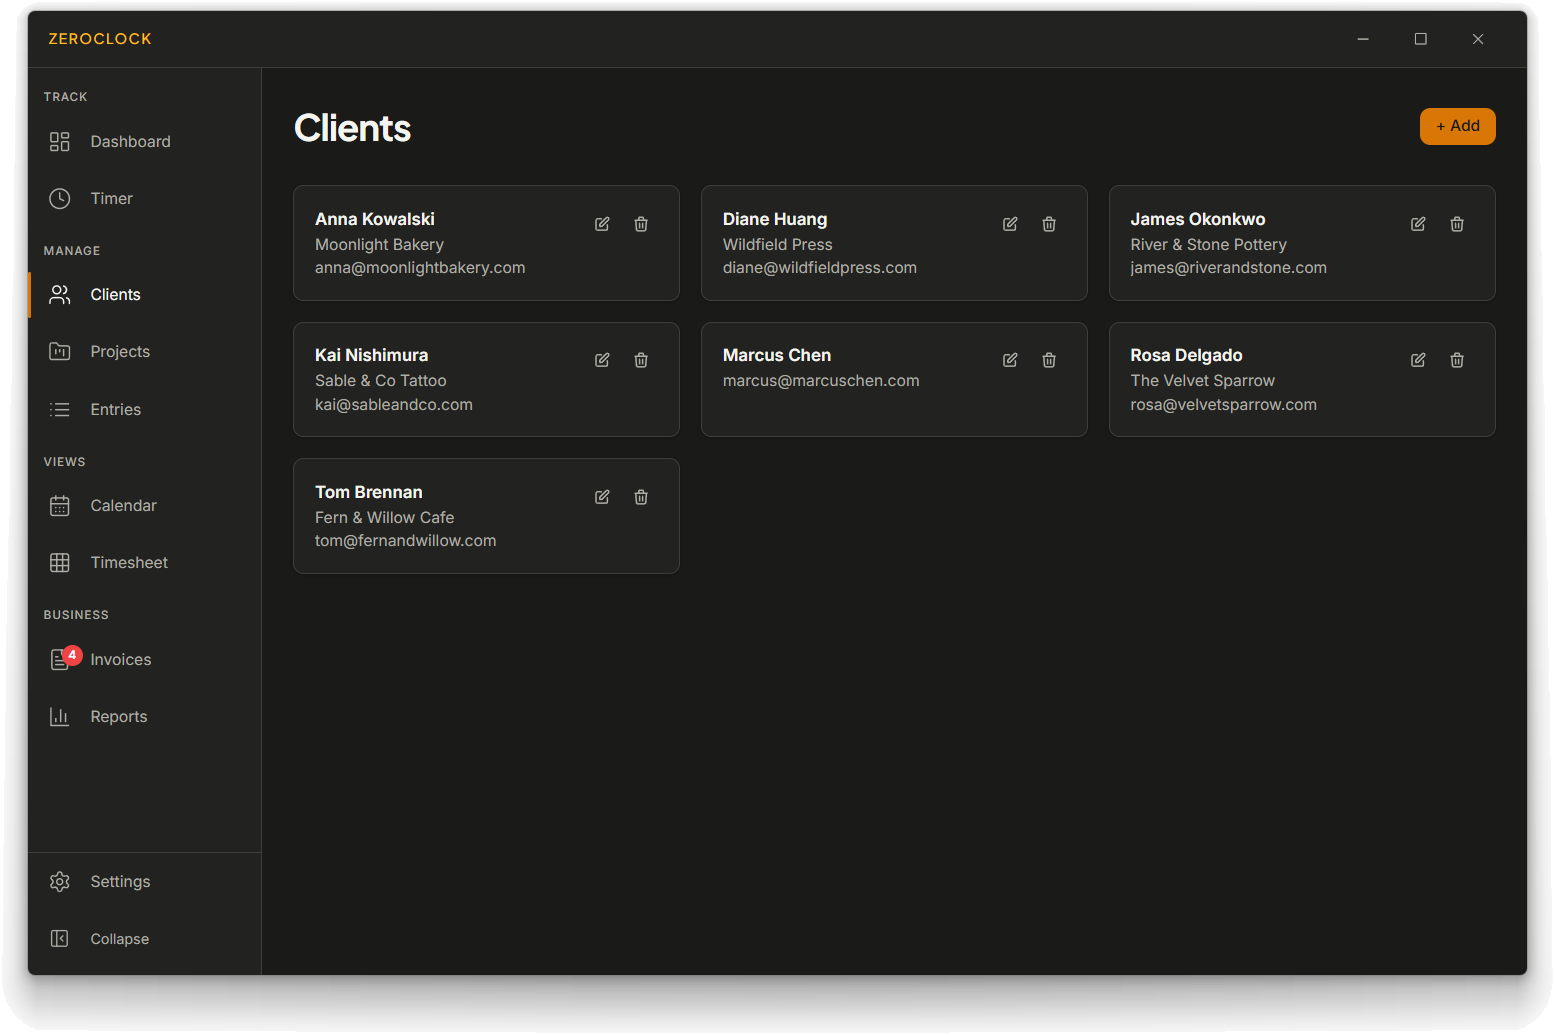This screenshot has height=1035, width=1555.
Task: View the Reports page
Action: 118,717
